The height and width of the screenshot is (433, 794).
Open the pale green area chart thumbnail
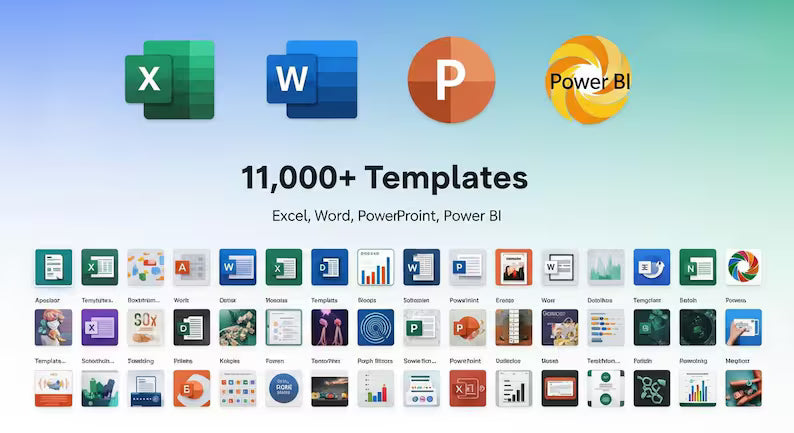(606, 267)
